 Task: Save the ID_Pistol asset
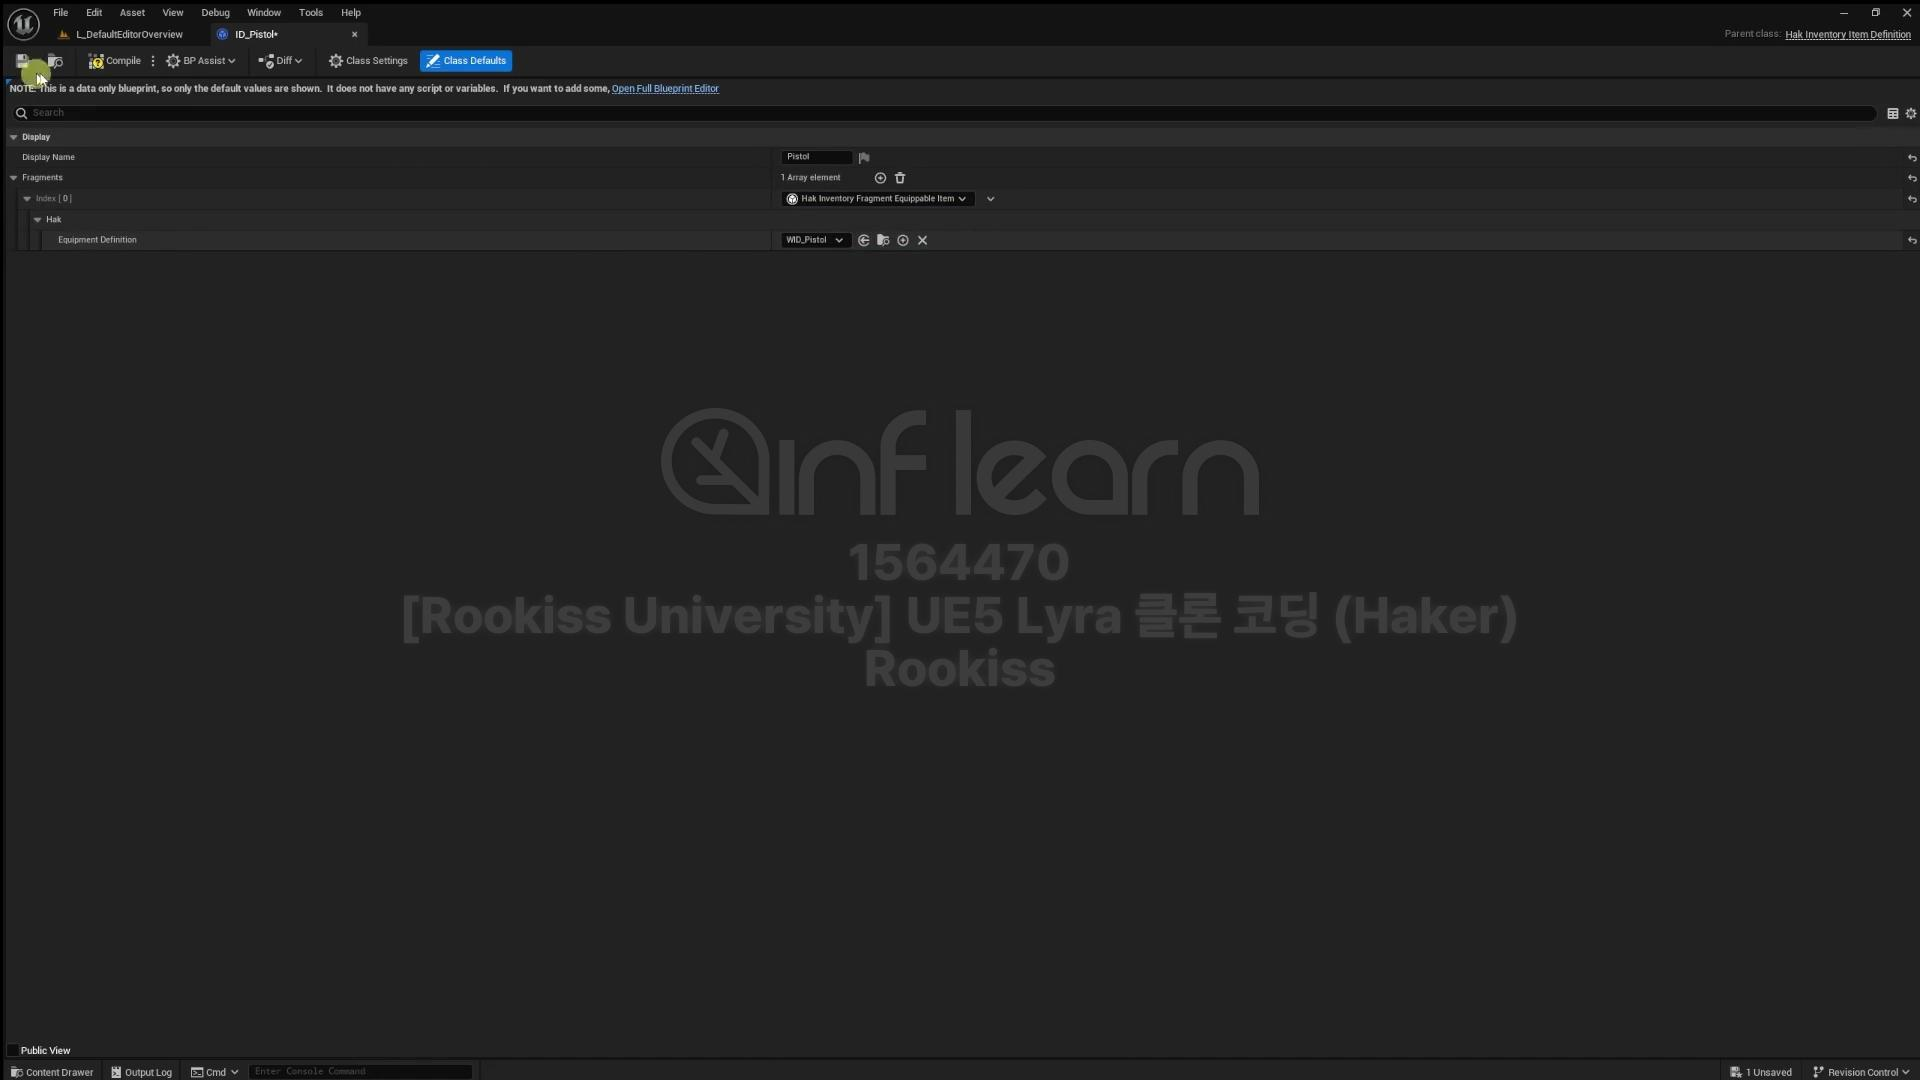(x=22, y=61)
